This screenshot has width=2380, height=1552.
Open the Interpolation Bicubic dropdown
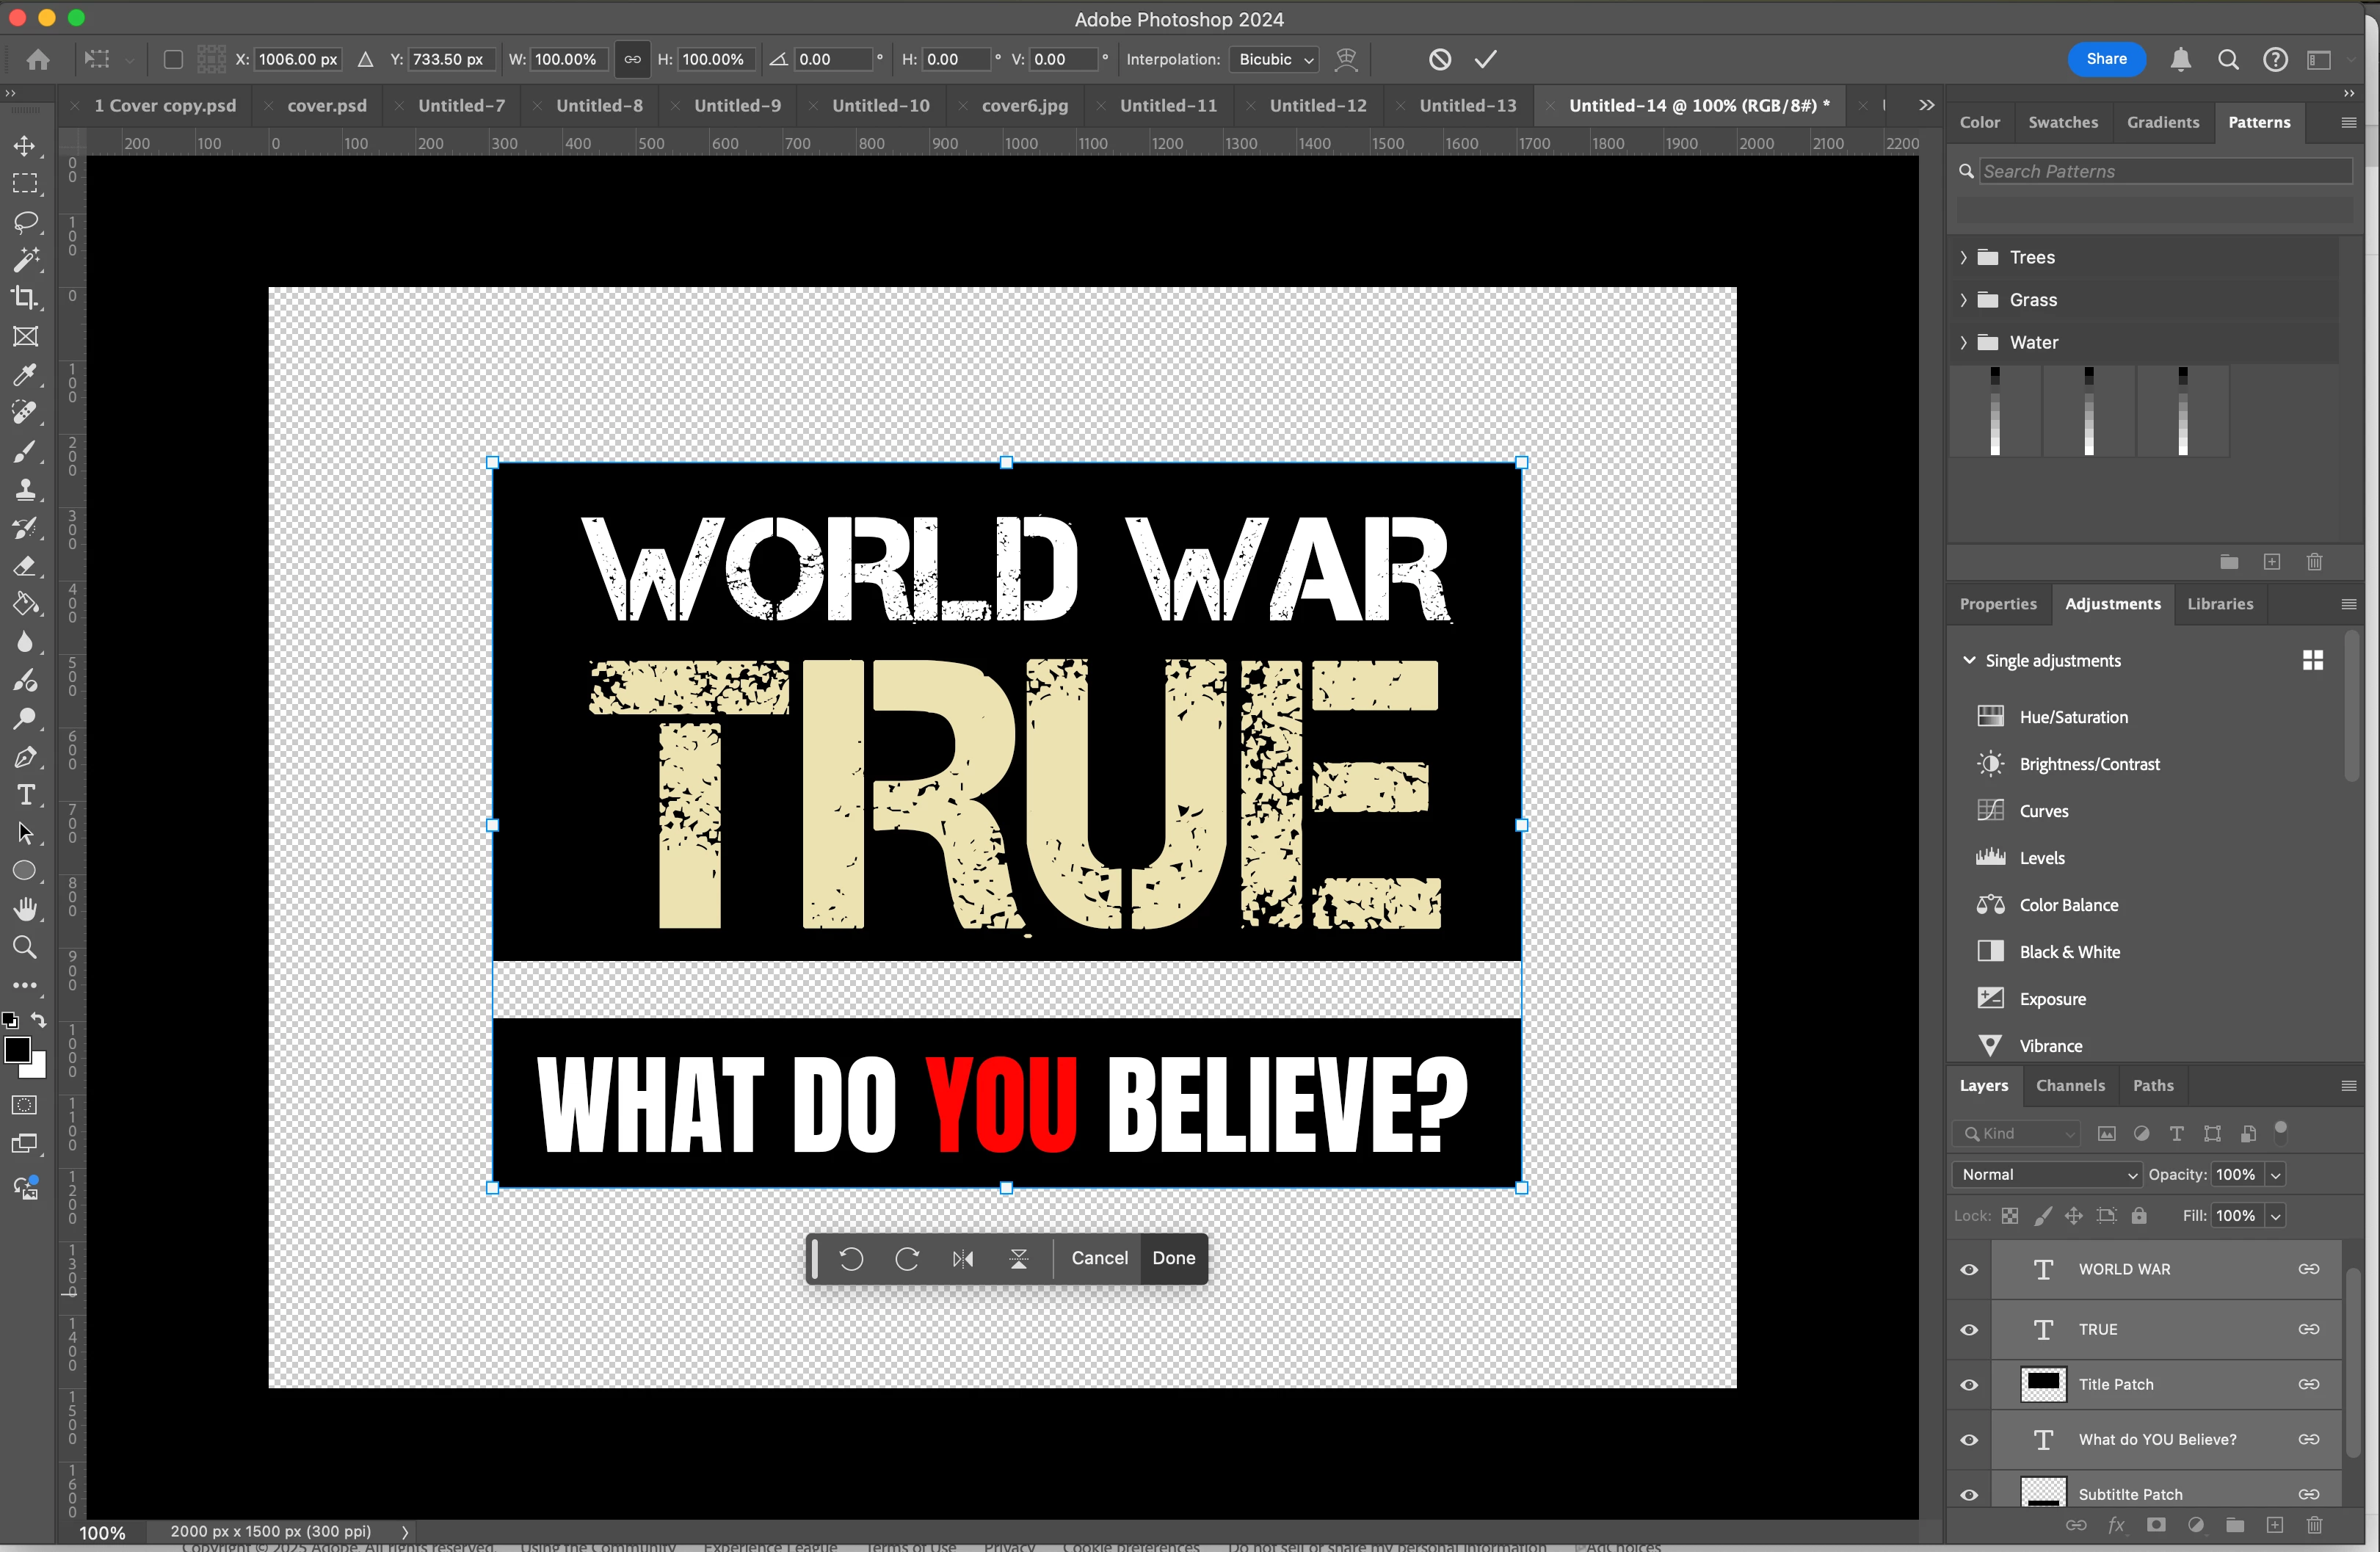pyautogui.click(x=1275, y=60)
